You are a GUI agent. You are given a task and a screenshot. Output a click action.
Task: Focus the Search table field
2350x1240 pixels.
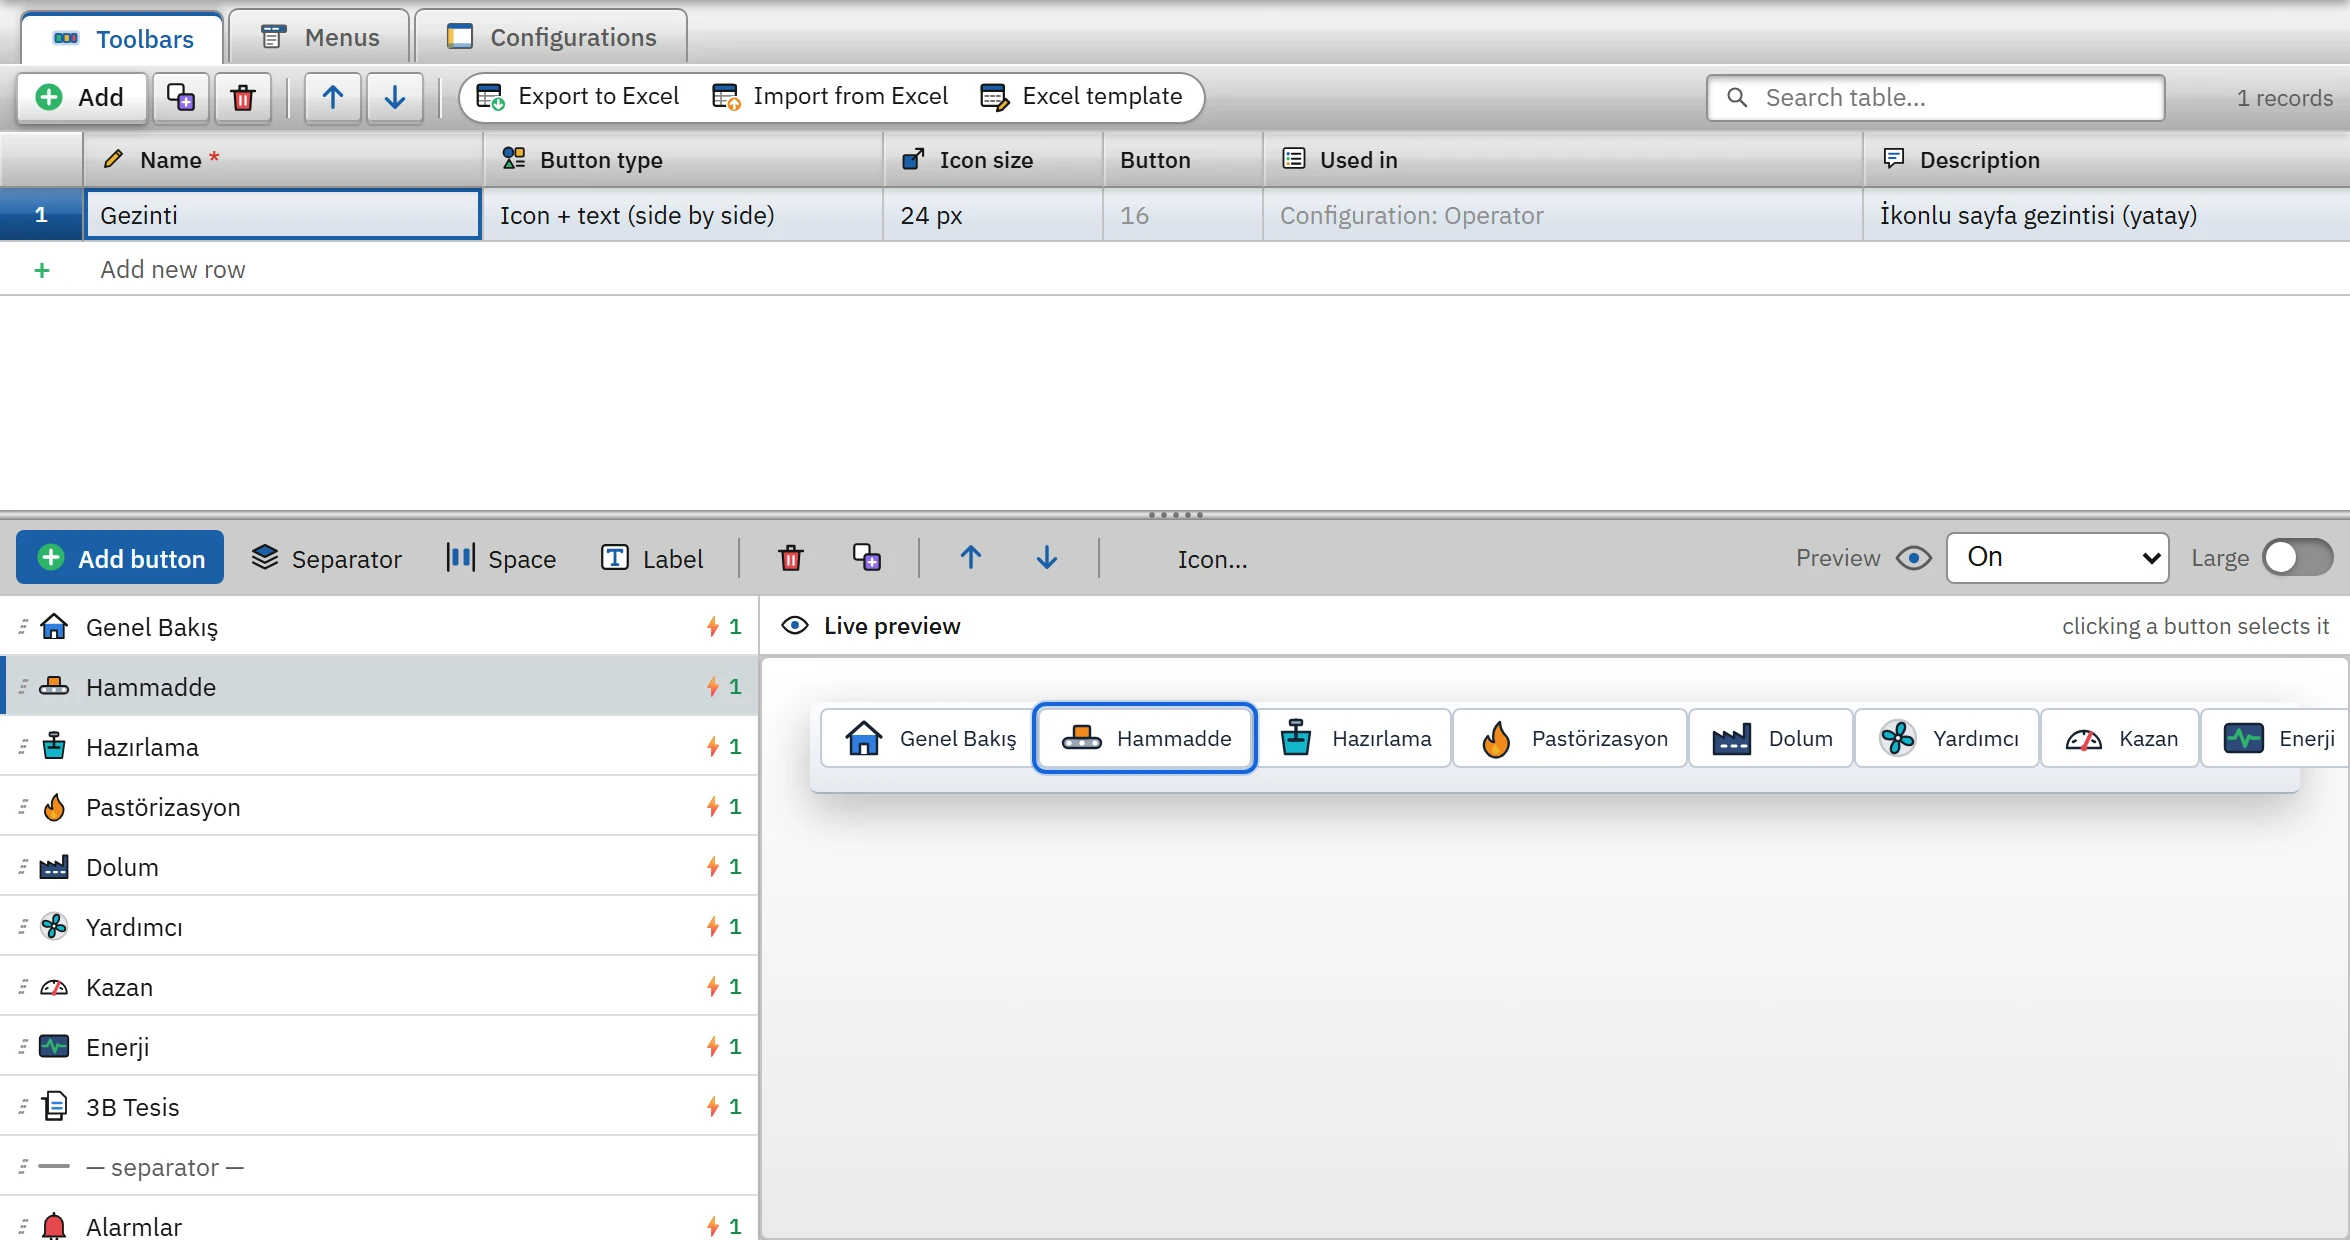pyautogui.click(x=1936, y=98)
